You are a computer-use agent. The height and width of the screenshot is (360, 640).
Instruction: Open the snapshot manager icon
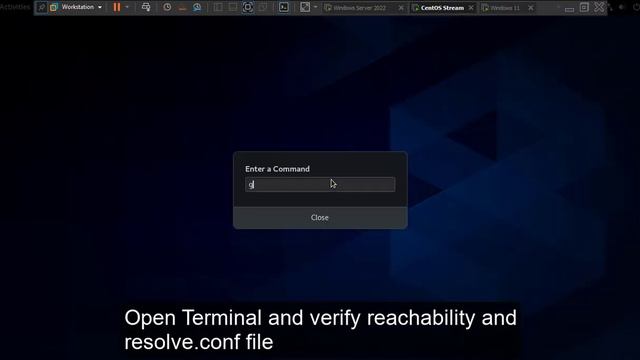pos(197,7)
